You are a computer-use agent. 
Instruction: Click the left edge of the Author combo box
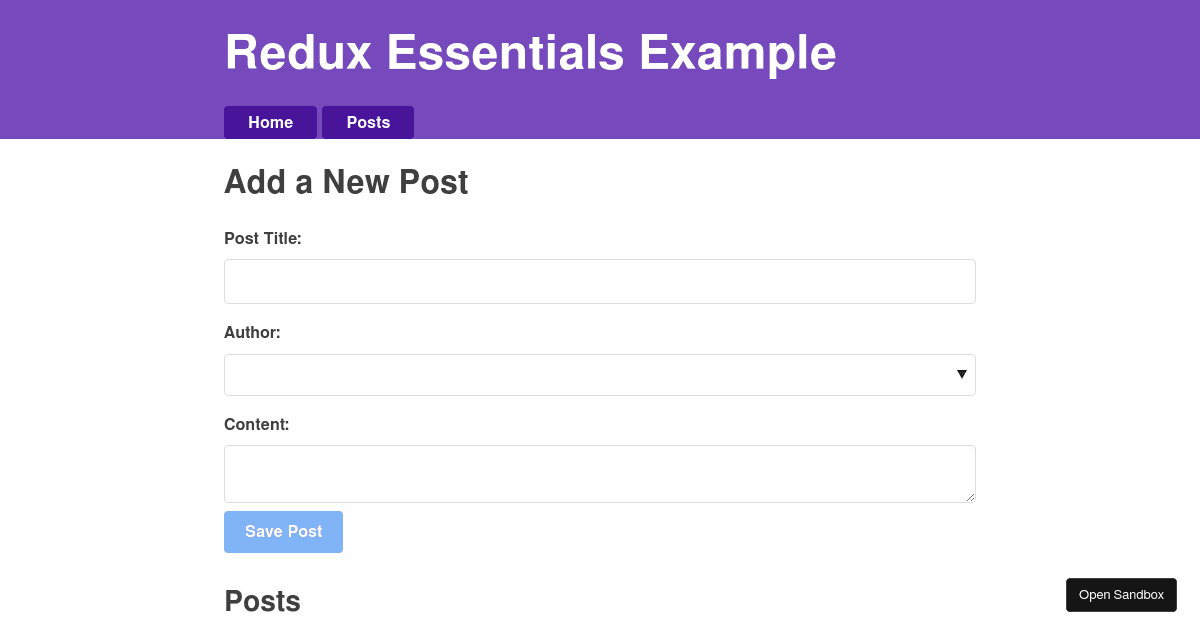232,375
